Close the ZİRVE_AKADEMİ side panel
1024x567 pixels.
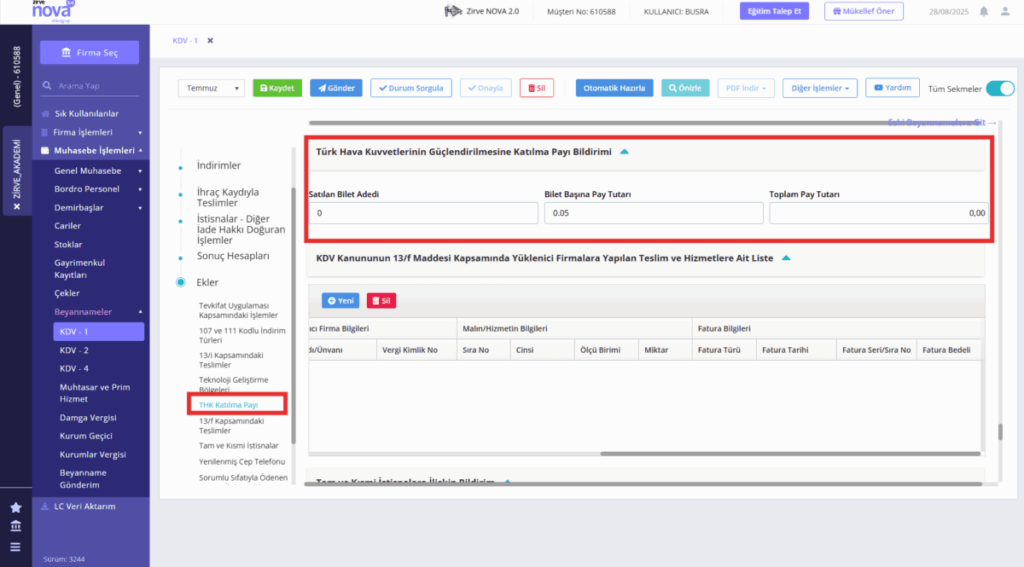17,206
